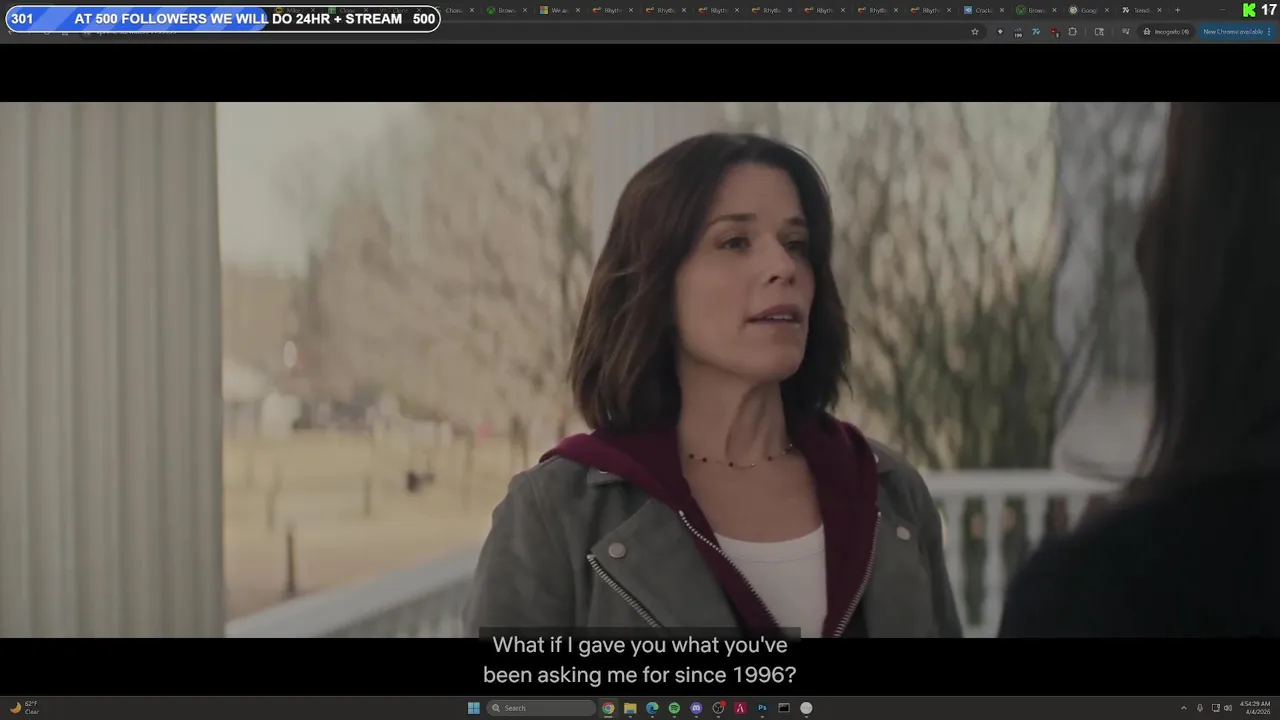Switch to the 'Trendi' browser tab
The width and height of the screenshot is (1280, 720).
pyautogui.click(x=1140, y=10)
